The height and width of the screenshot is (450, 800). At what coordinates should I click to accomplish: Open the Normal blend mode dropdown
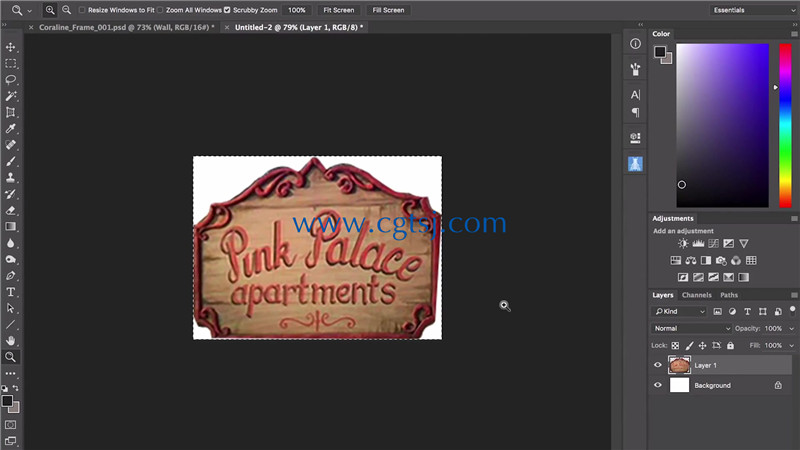coord(691,329)
